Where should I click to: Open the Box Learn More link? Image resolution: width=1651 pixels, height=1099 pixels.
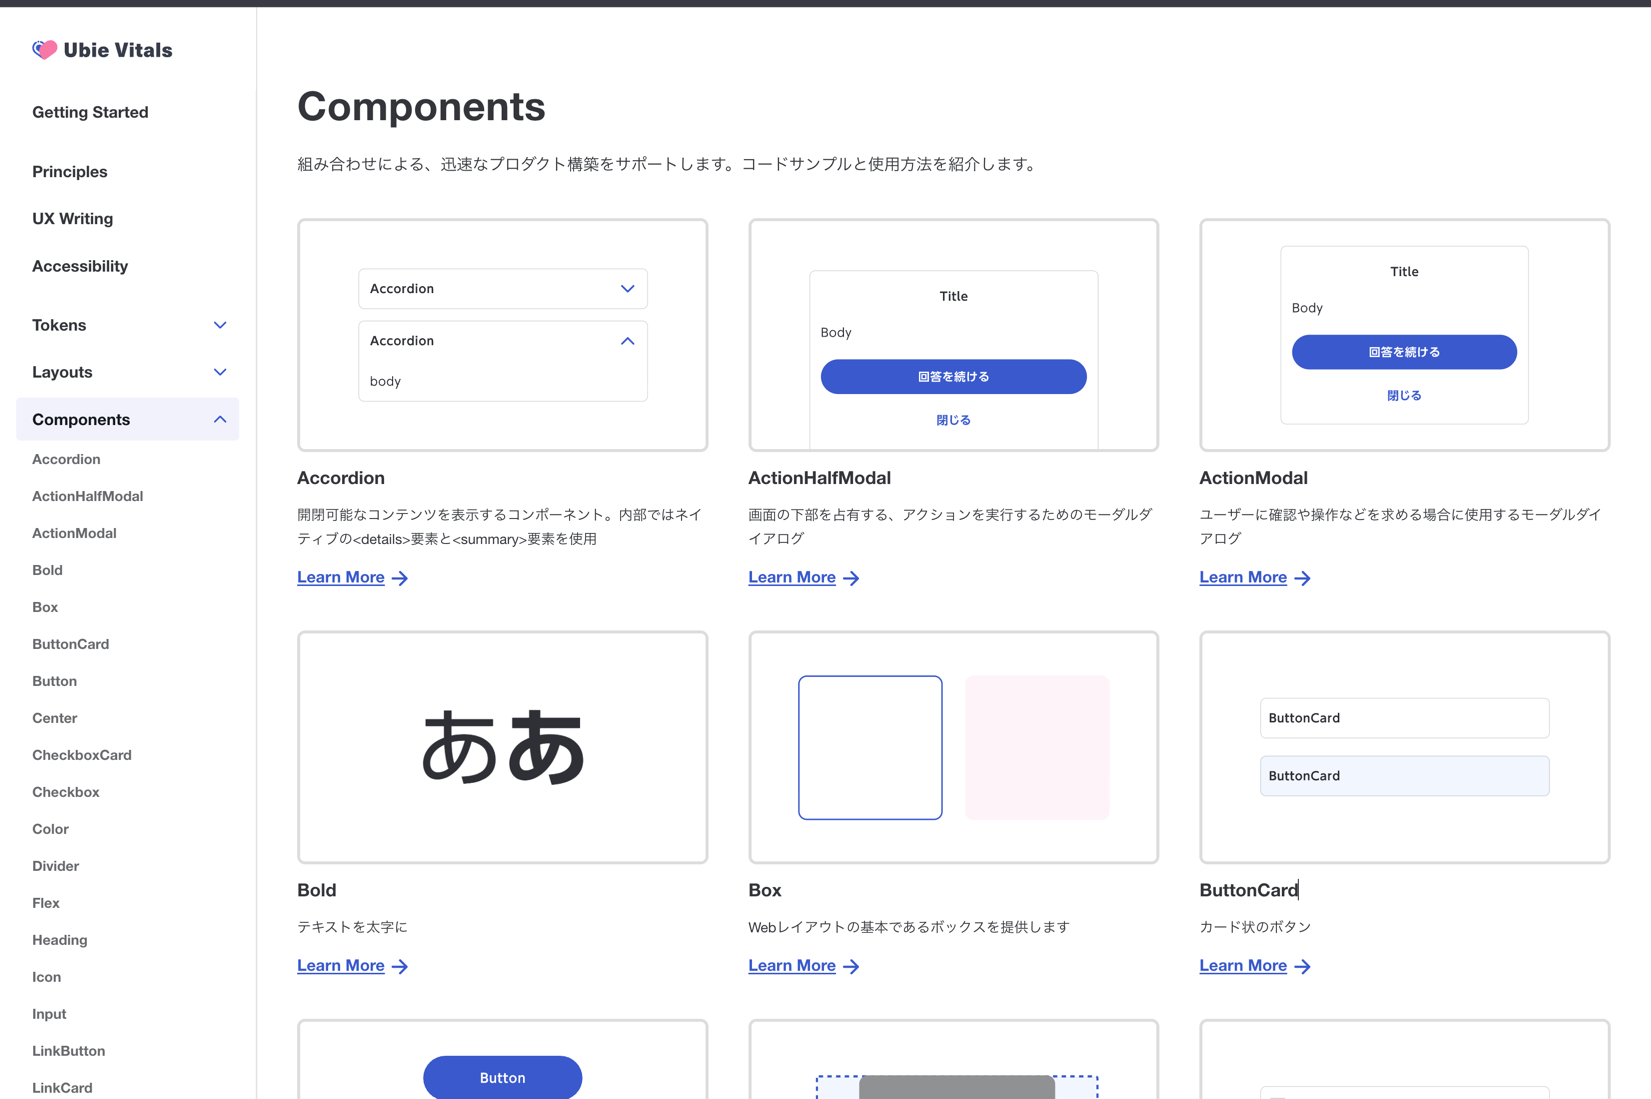point(792,965)
